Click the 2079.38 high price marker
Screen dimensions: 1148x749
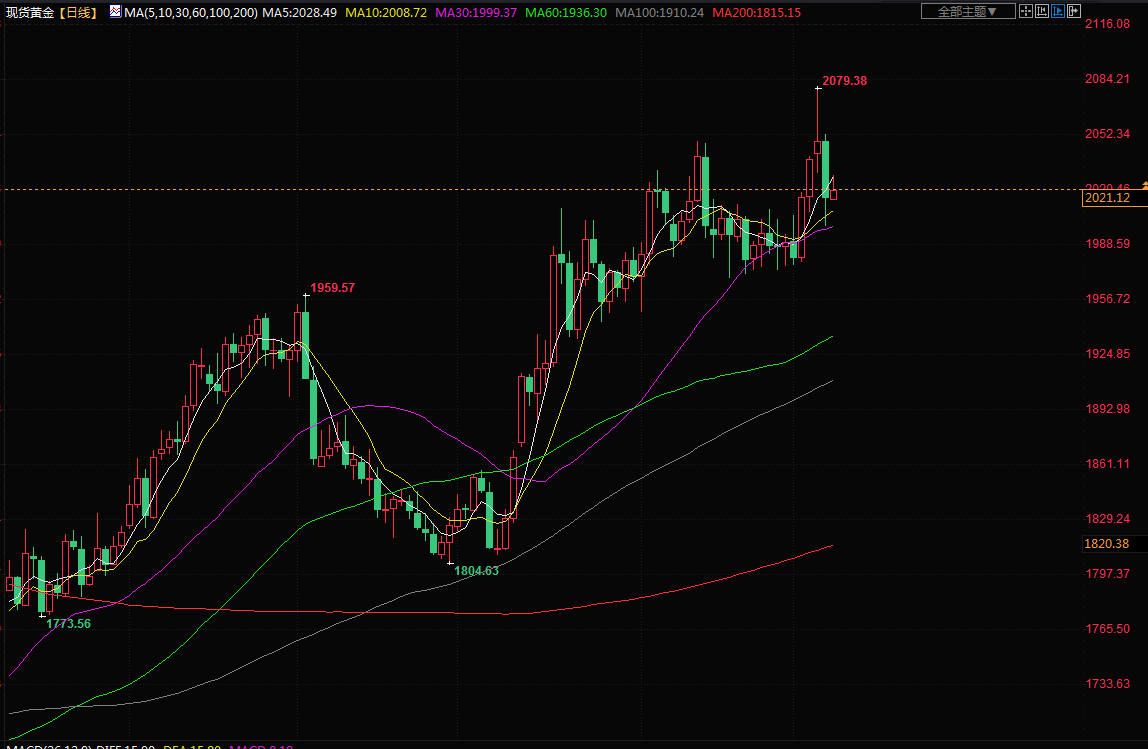click(844, 81)
